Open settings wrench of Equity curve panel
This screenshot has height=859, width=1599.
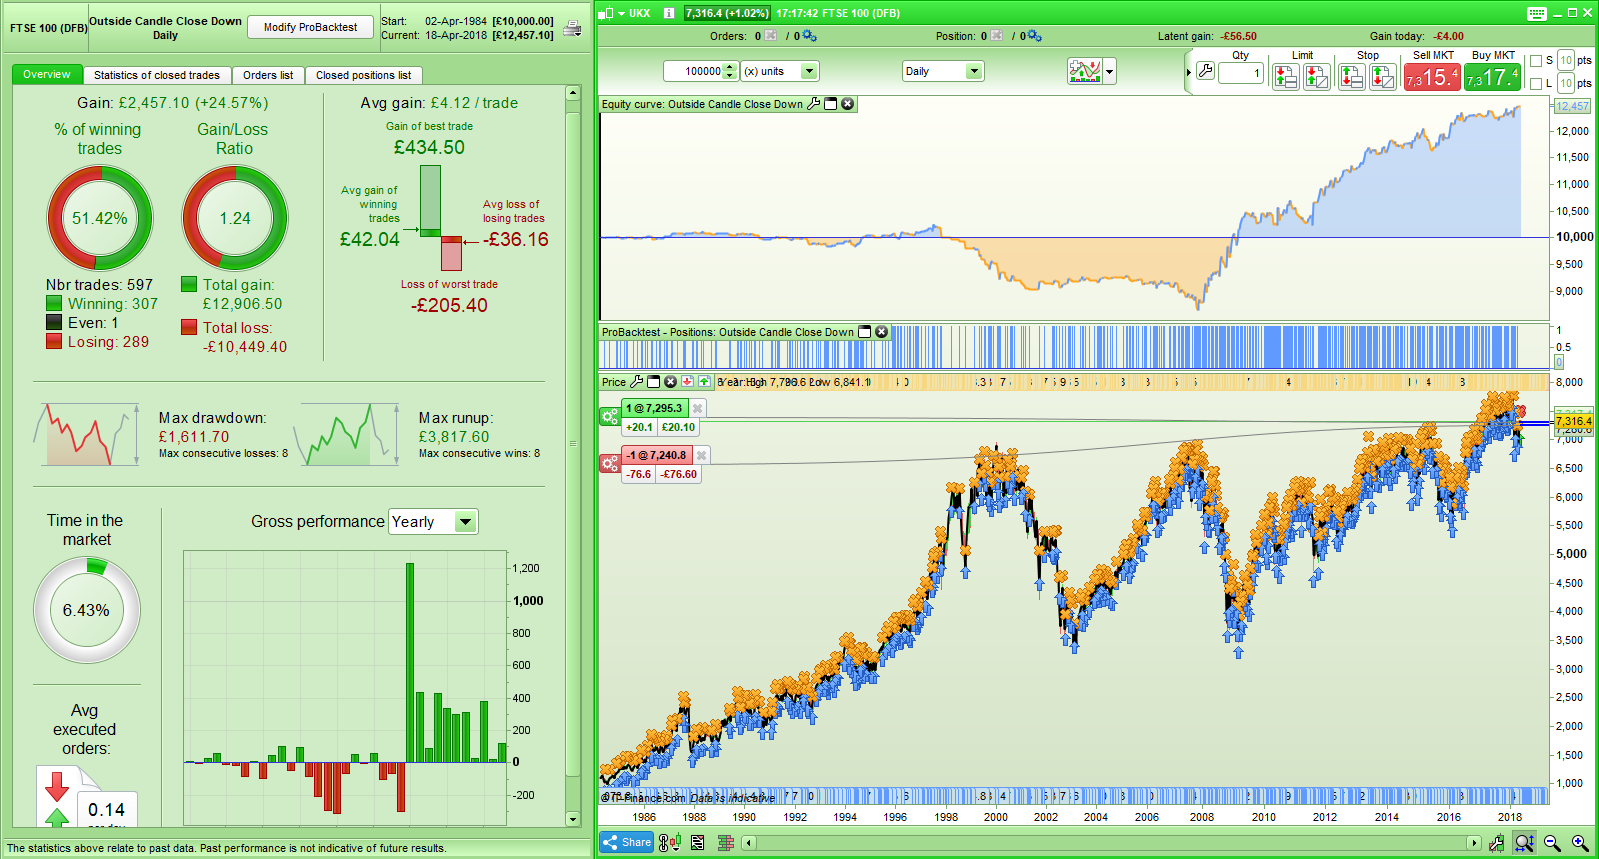click(x=814, y=104)
